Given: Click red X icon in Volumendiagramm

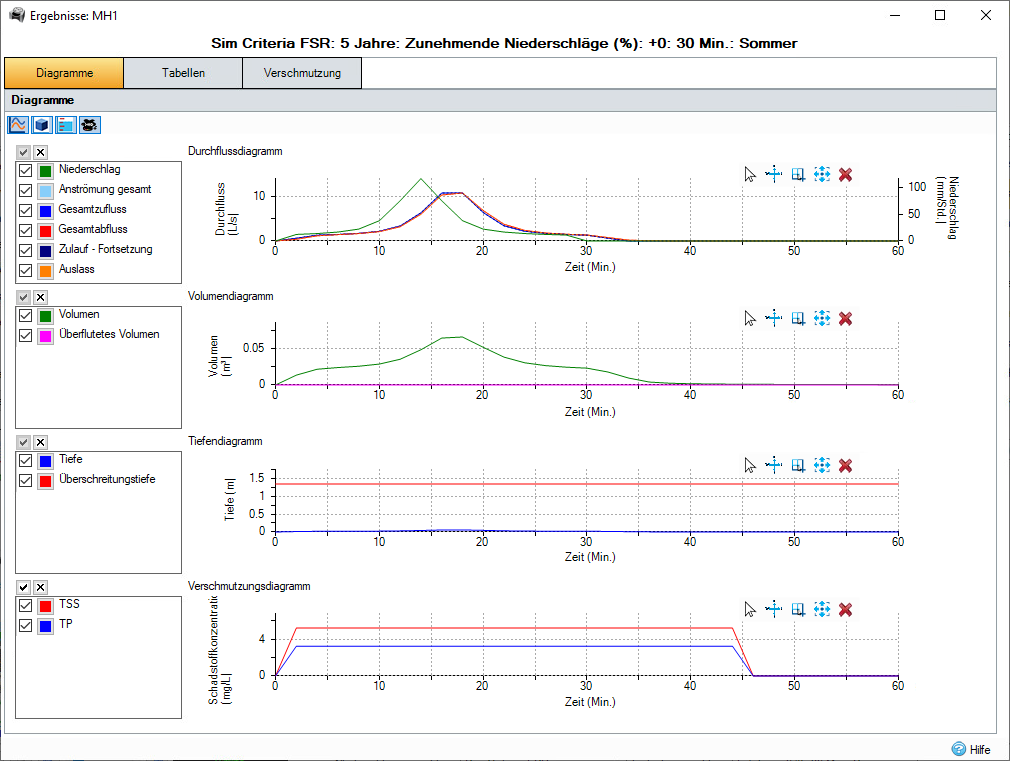Looking at the screenshot, I should [x=846, y=318].
